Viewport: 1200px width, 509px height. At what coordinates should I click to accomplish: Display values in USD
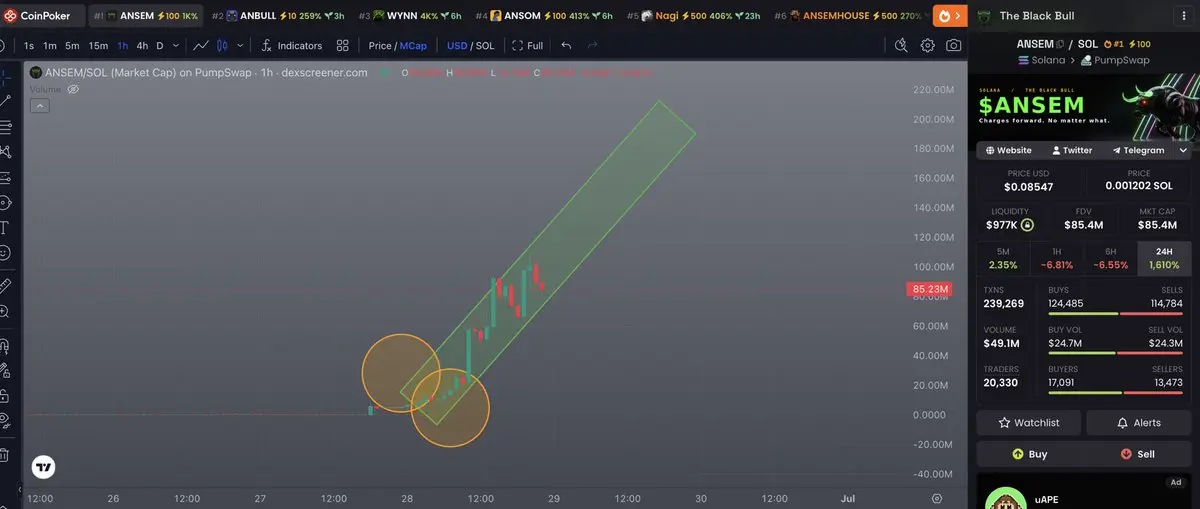coord(457,45)
